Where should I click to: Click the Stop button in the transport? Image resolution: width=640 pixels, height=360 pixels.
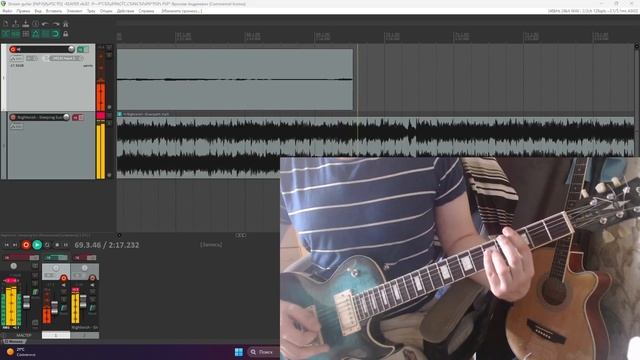[57, 245]
